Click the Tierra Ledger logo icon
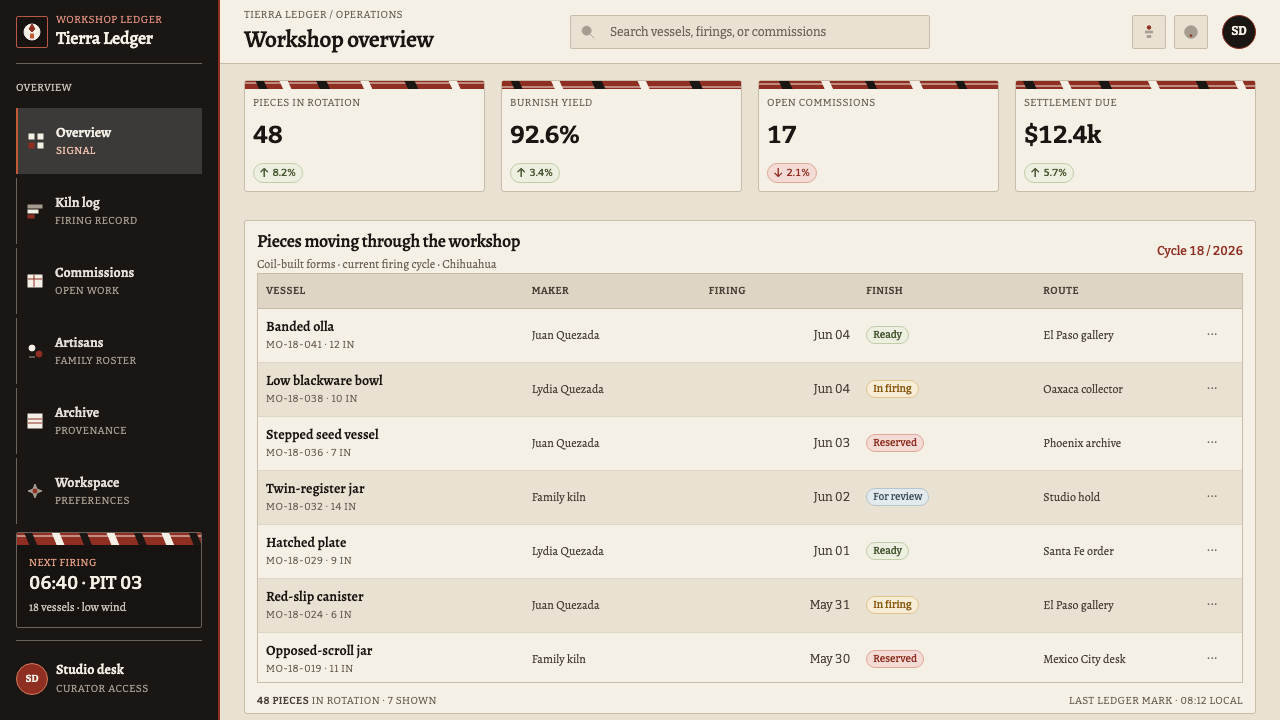 (x=32, y=32)
